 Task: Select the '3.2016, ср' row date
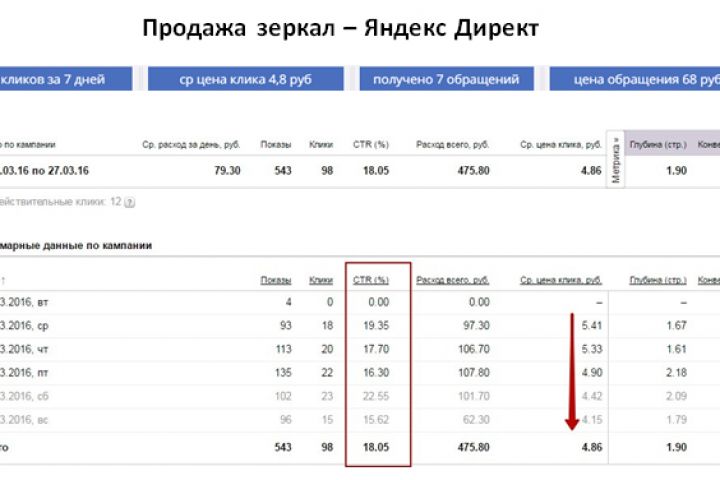click(x=24, y=326)
